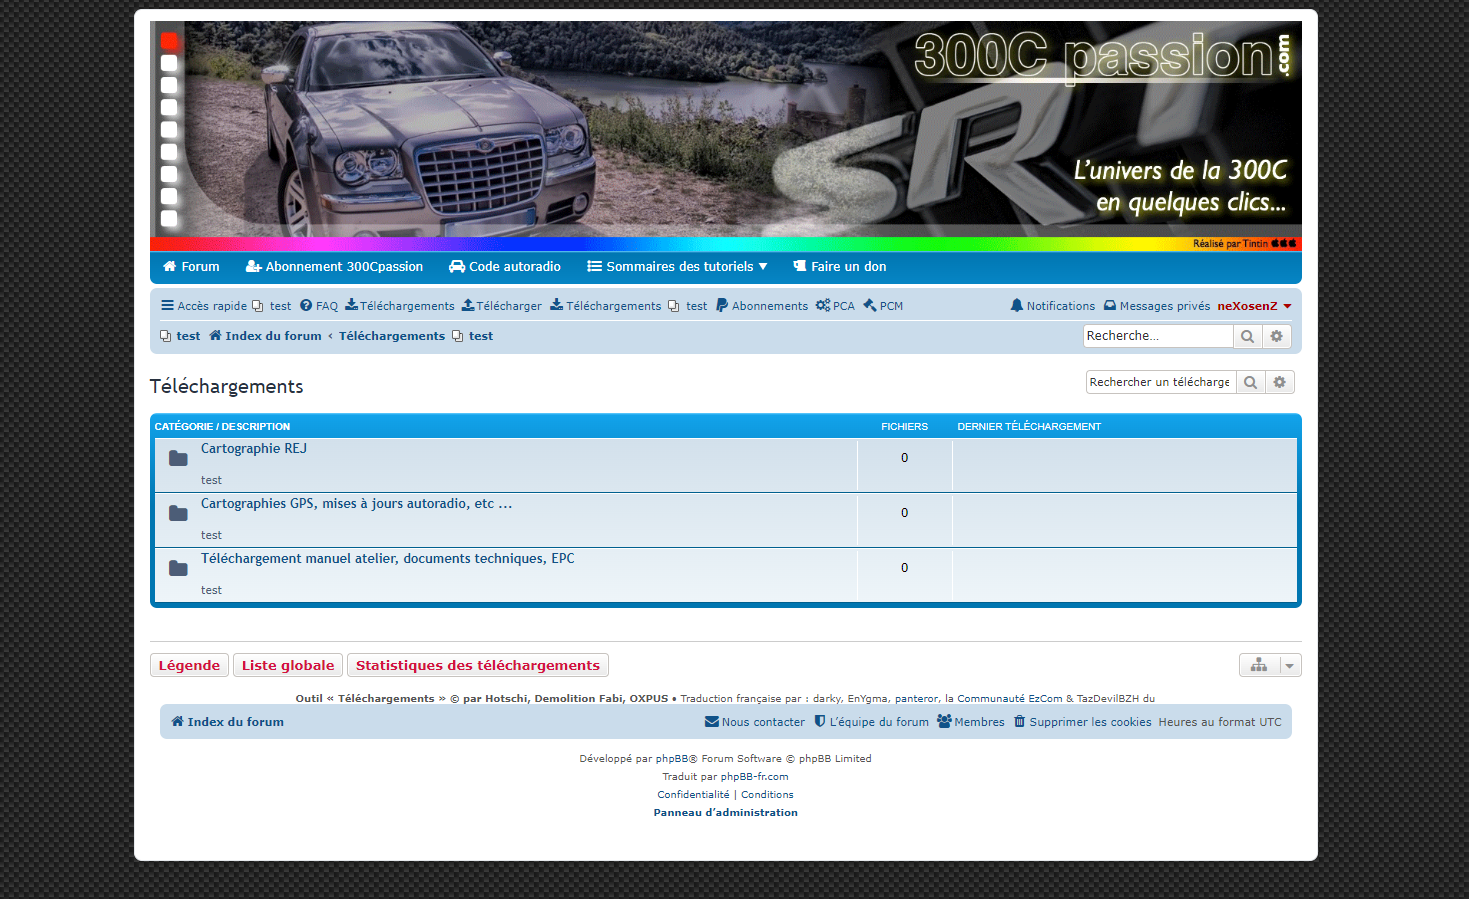The height and width of the screenshot is (899, 1469).
Task: Open the Cartographie REJ category
Action: 254,449
